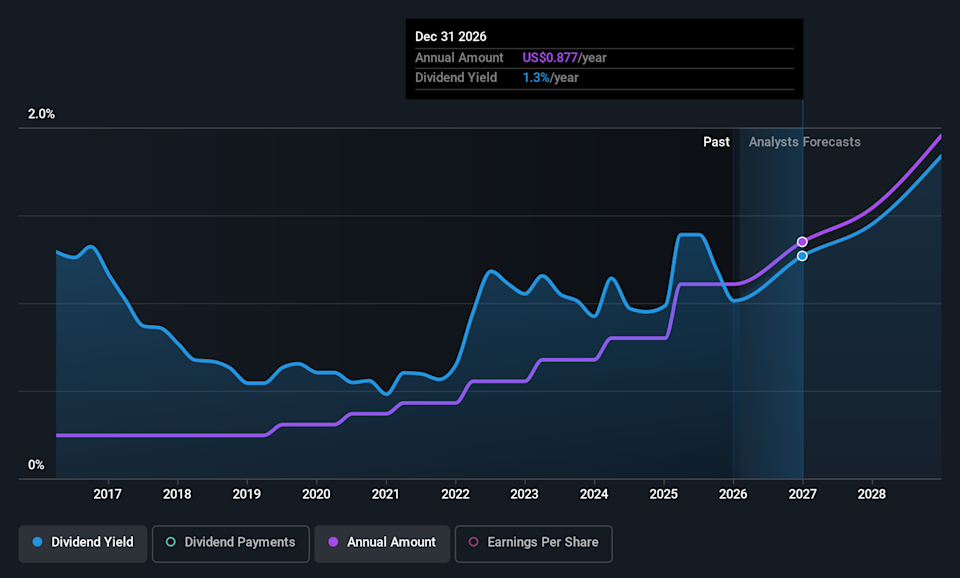Image resolution: width=960 pixels, height=578 pixels.
Task: Click the Dec 31 2026 tooltip header
Action: pos(450,36)
